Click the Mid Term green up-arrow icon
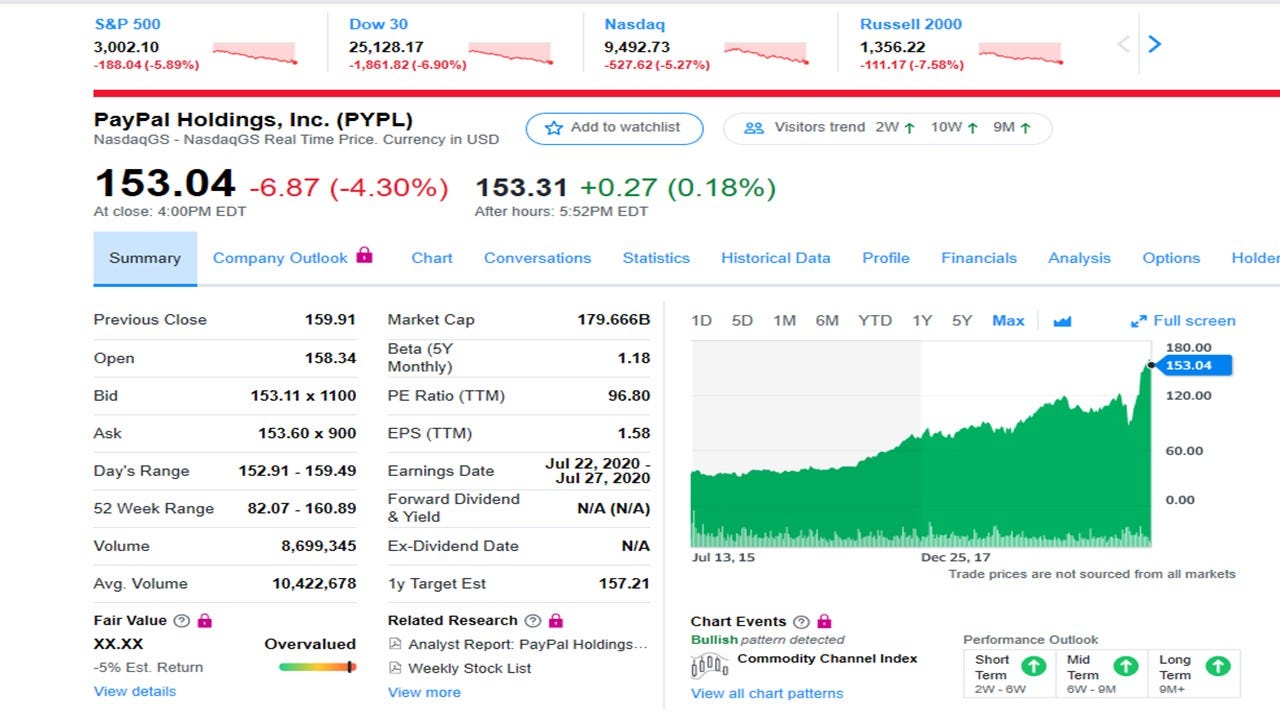The image size is (1280, 720). tap(1126, 665)
